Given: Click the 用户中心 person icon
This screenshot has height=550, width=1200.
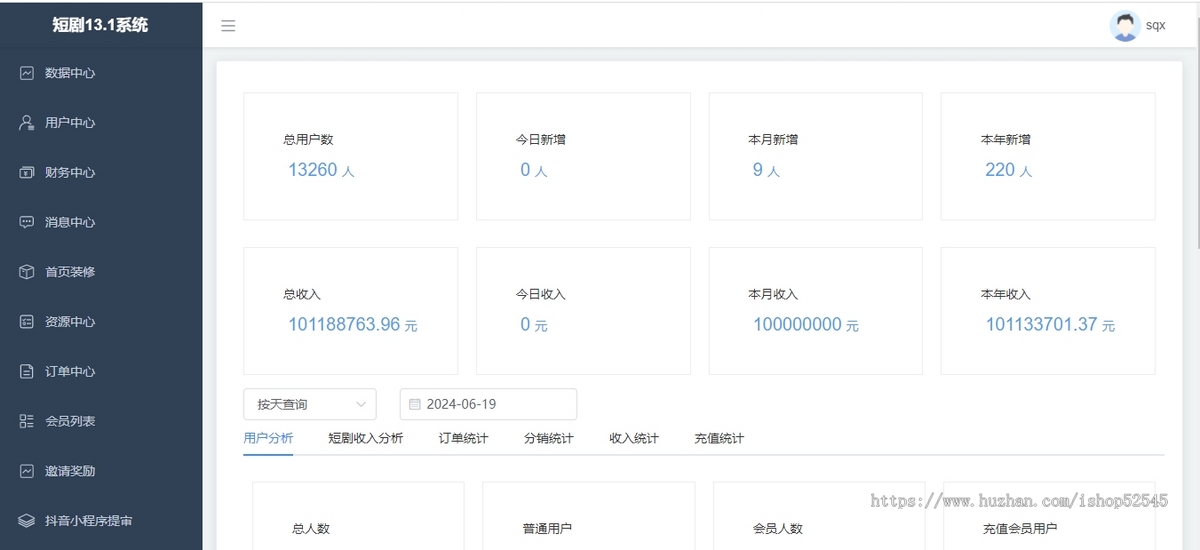Looking at the screenshot, I should (x=27, y=123).
